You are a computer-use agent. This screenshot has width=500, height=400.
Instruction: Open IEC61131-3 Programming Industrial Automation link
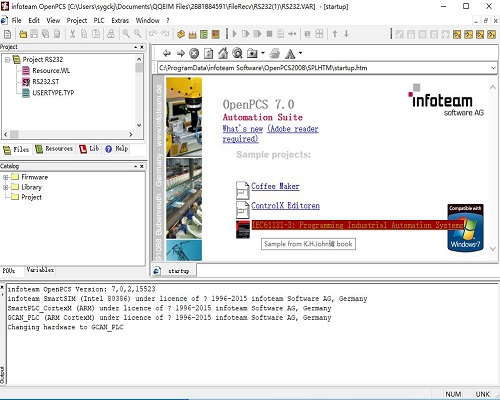point(358,225)
